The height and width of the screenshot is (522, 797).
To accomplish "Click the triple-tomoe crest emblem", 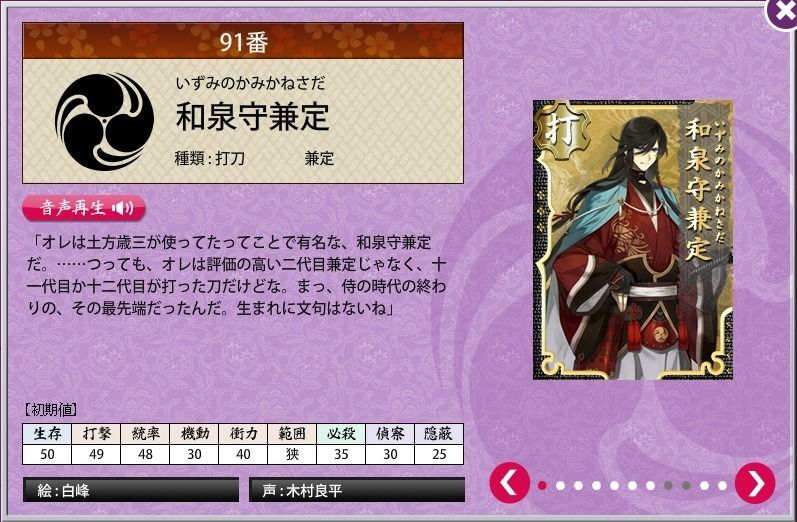I will click(x=104, y=121).
